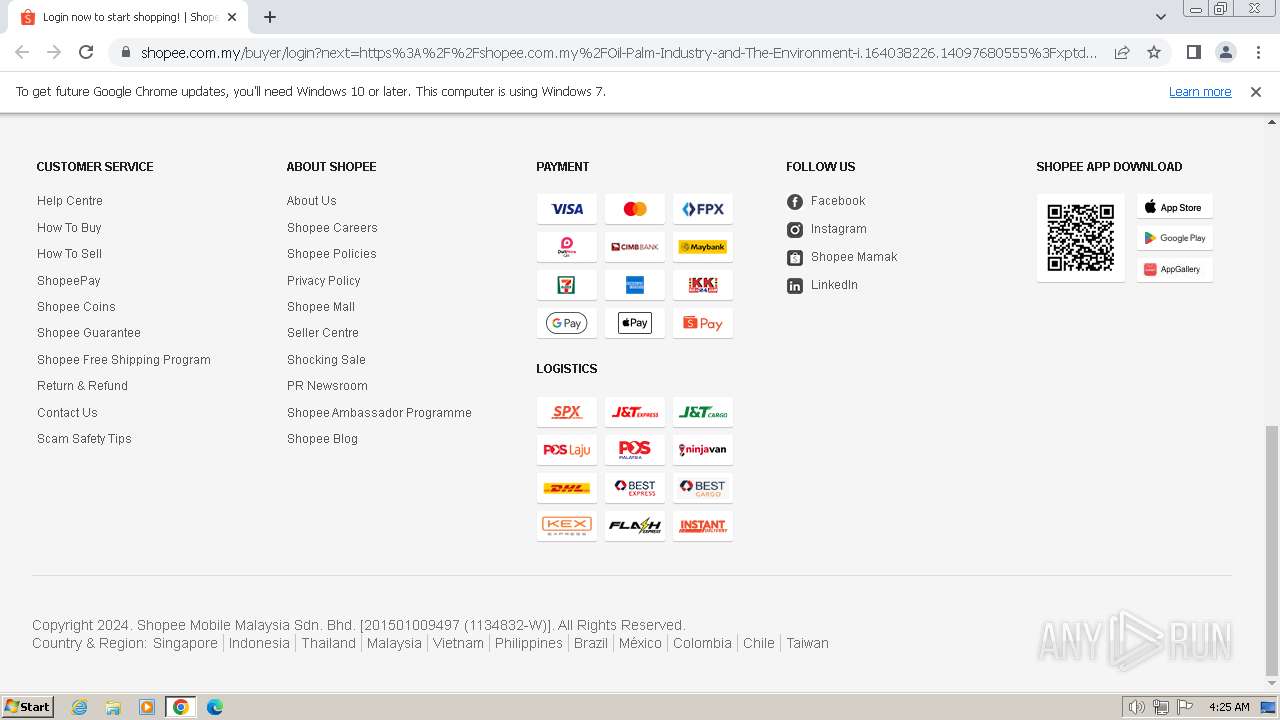Open the Help Centre link
Screen dimensions: 1280x720
[x=70, y=201]
